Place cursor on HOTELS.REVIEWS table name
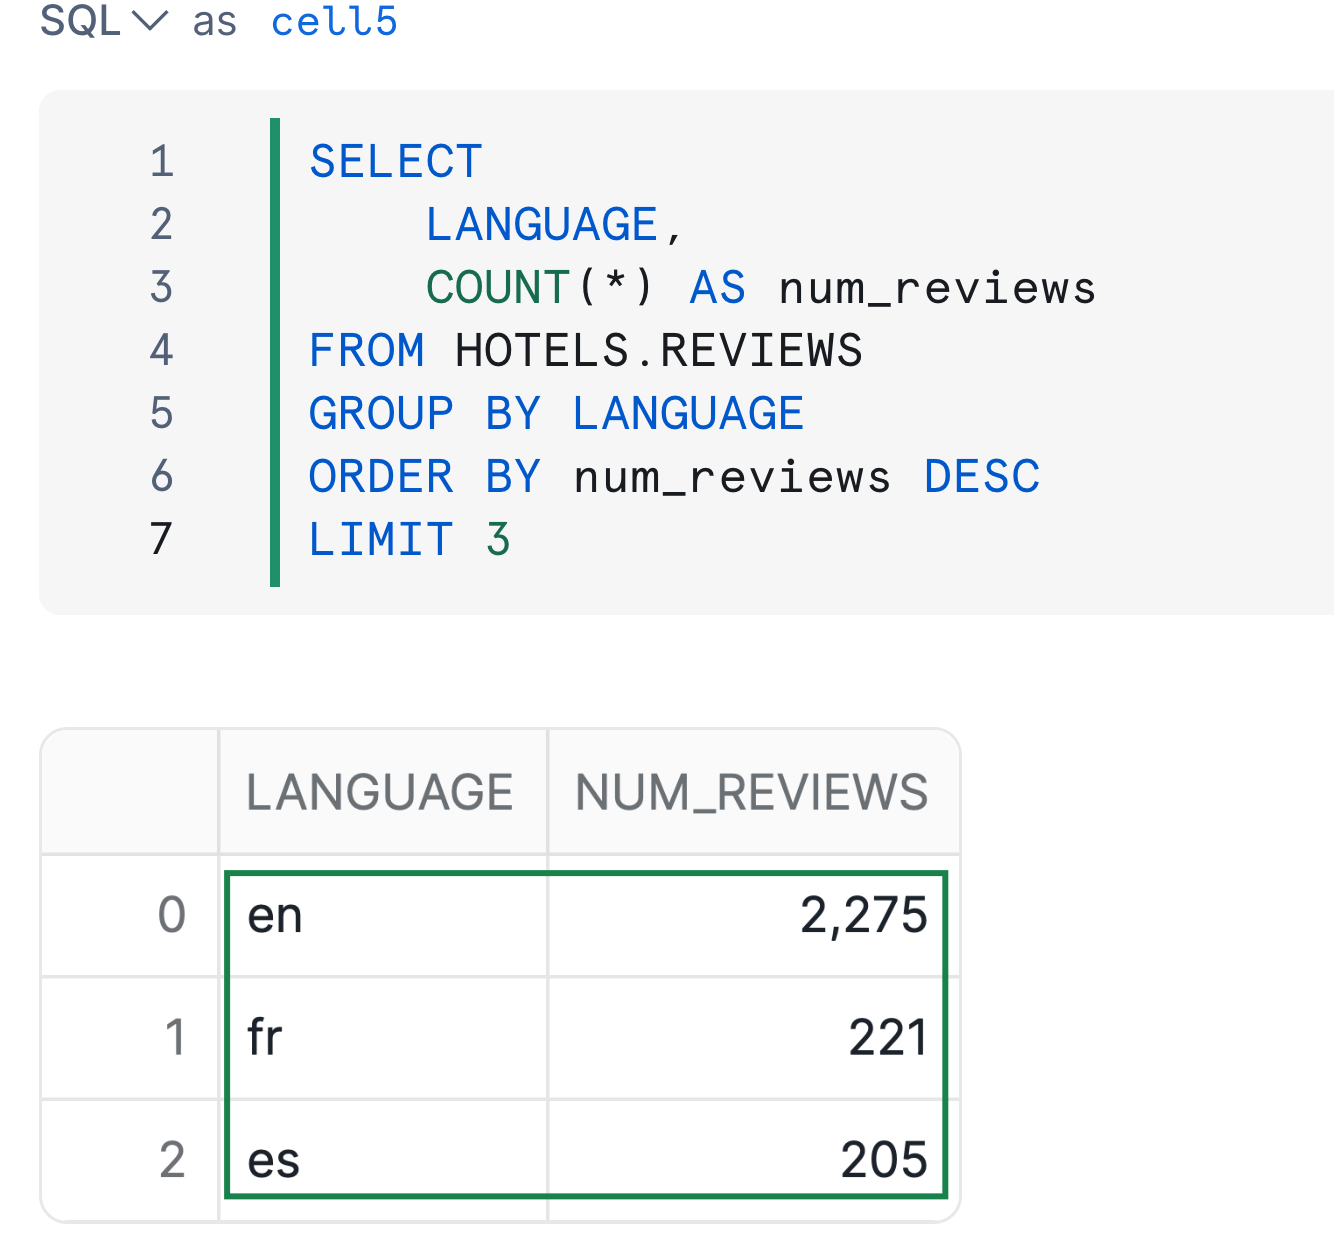 [x=658, y=351]
